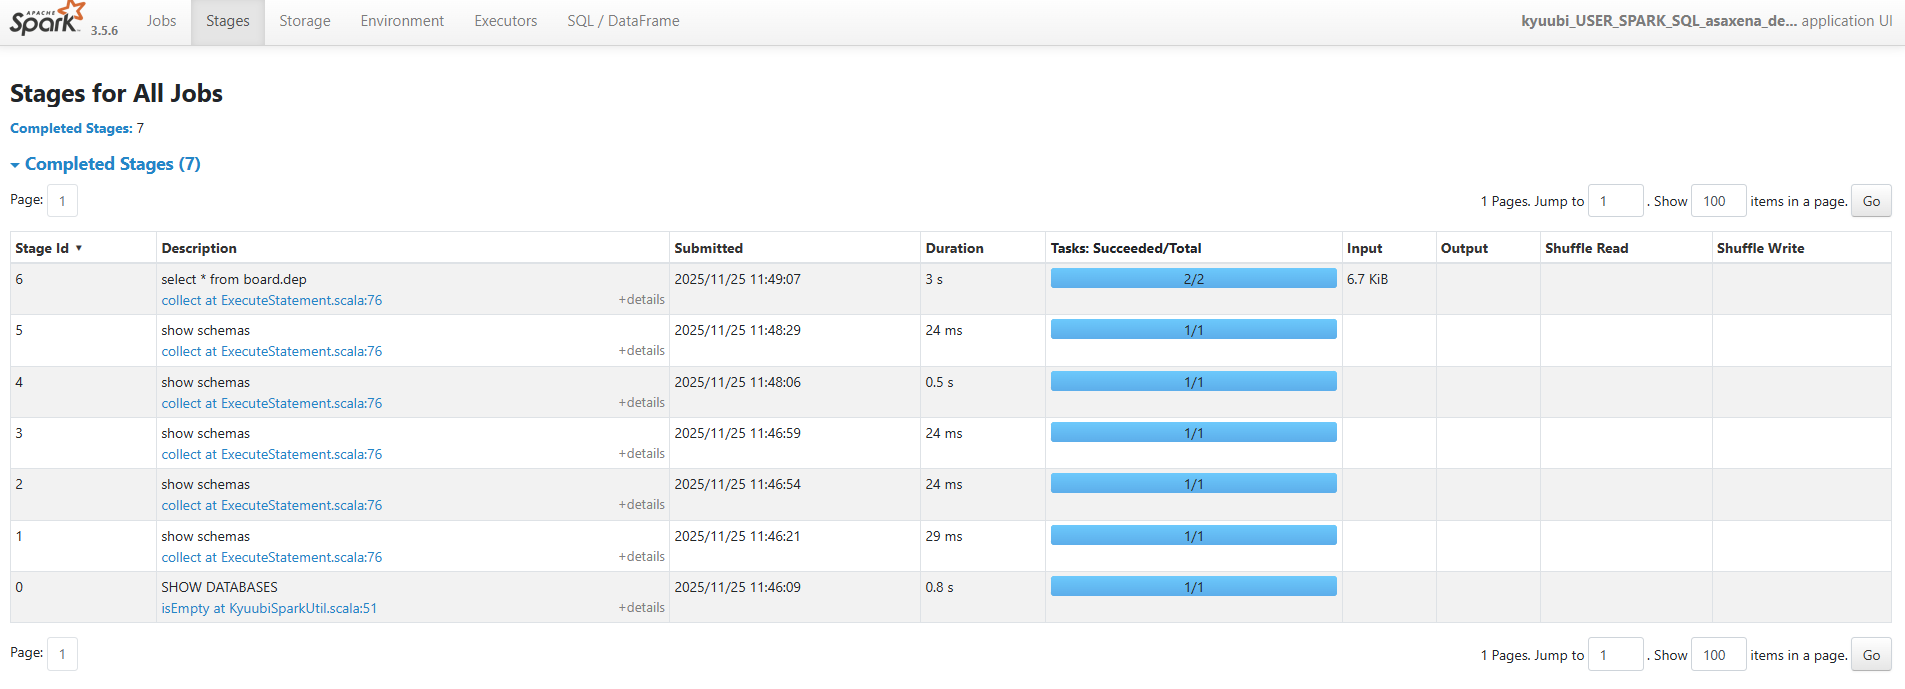Viewport: 1905px width, 689px height.
Task: Click stage 5 task progress bar
Action: pyautogui.click(x=1193, y=329)
